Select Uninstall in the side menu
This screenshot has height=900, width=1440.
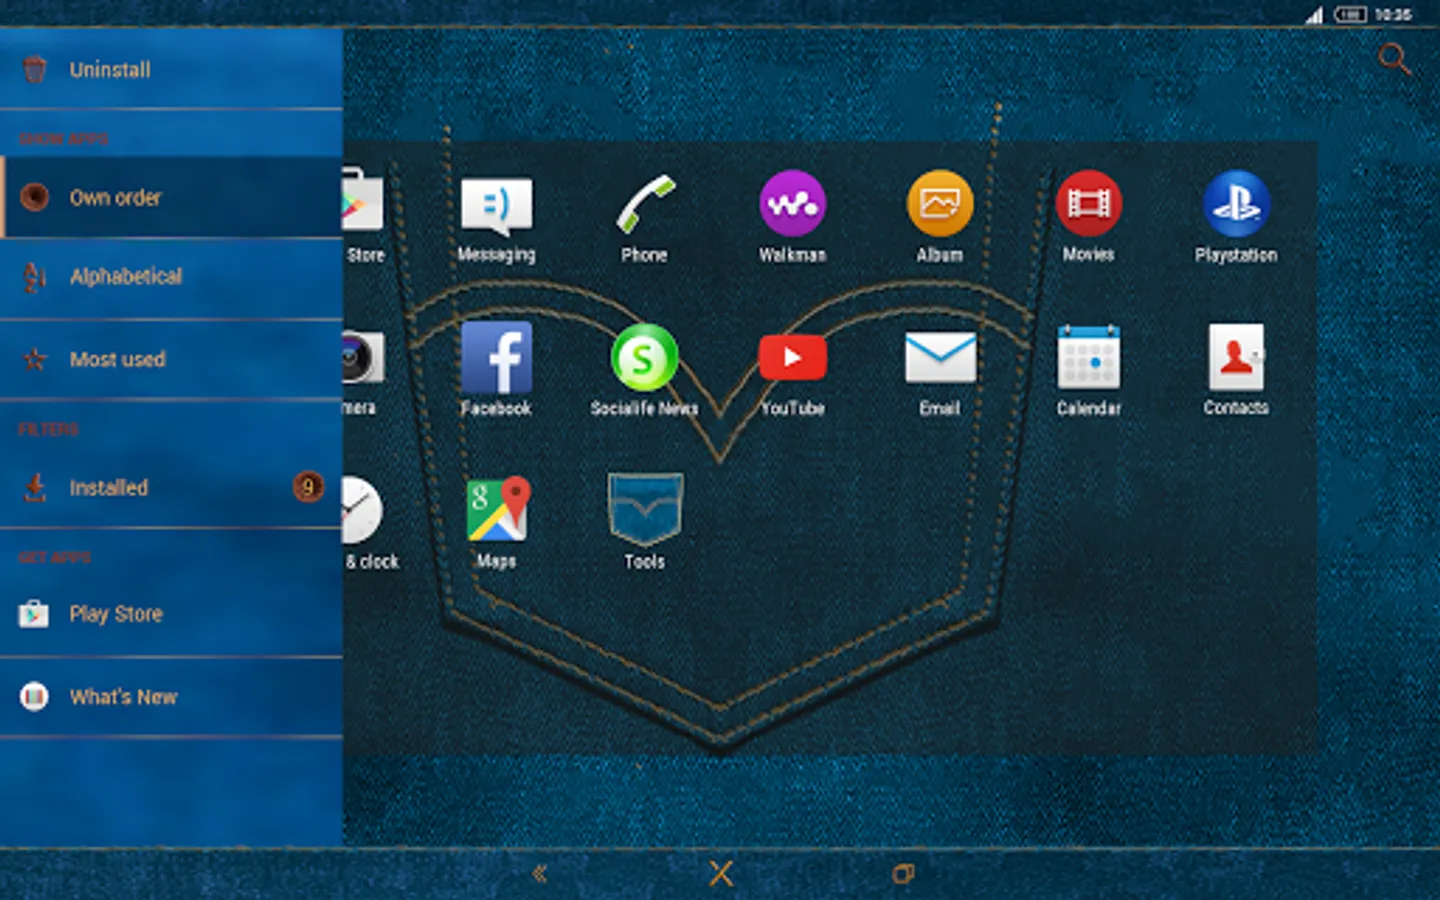click(x=171, y=69)
